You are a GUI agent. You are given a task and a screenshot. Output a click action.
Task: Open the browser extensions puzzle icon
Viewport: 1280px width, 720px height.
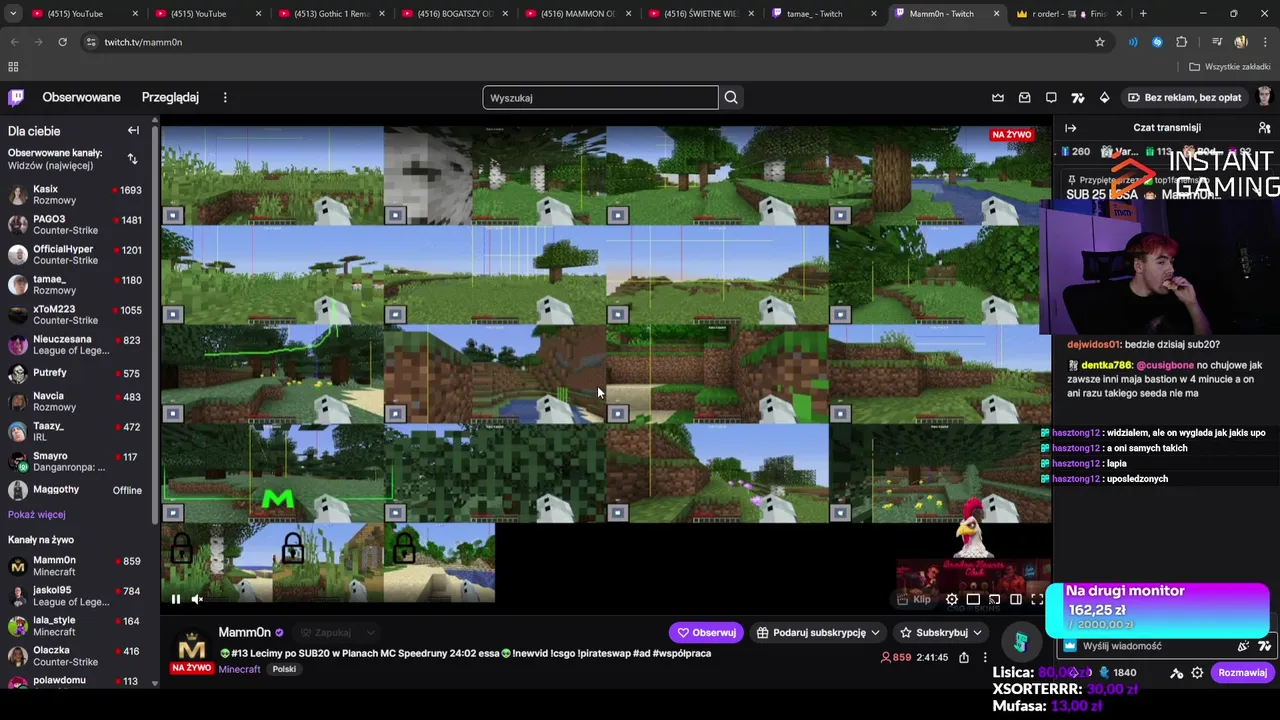pyautogui.click(x=1181, y=42)
